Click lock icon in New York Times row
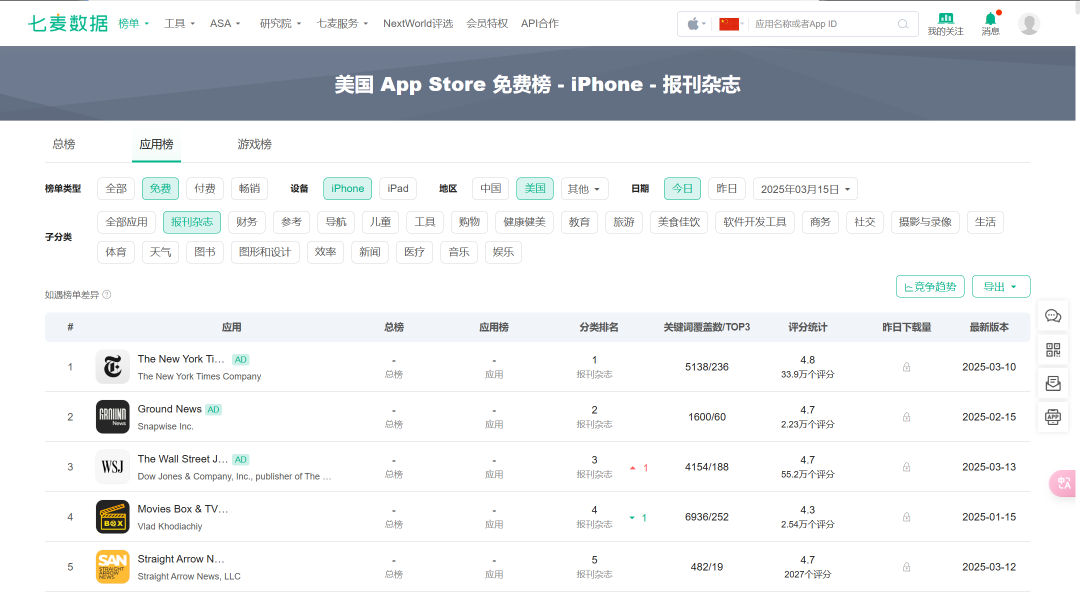 (x=906, y=367)
